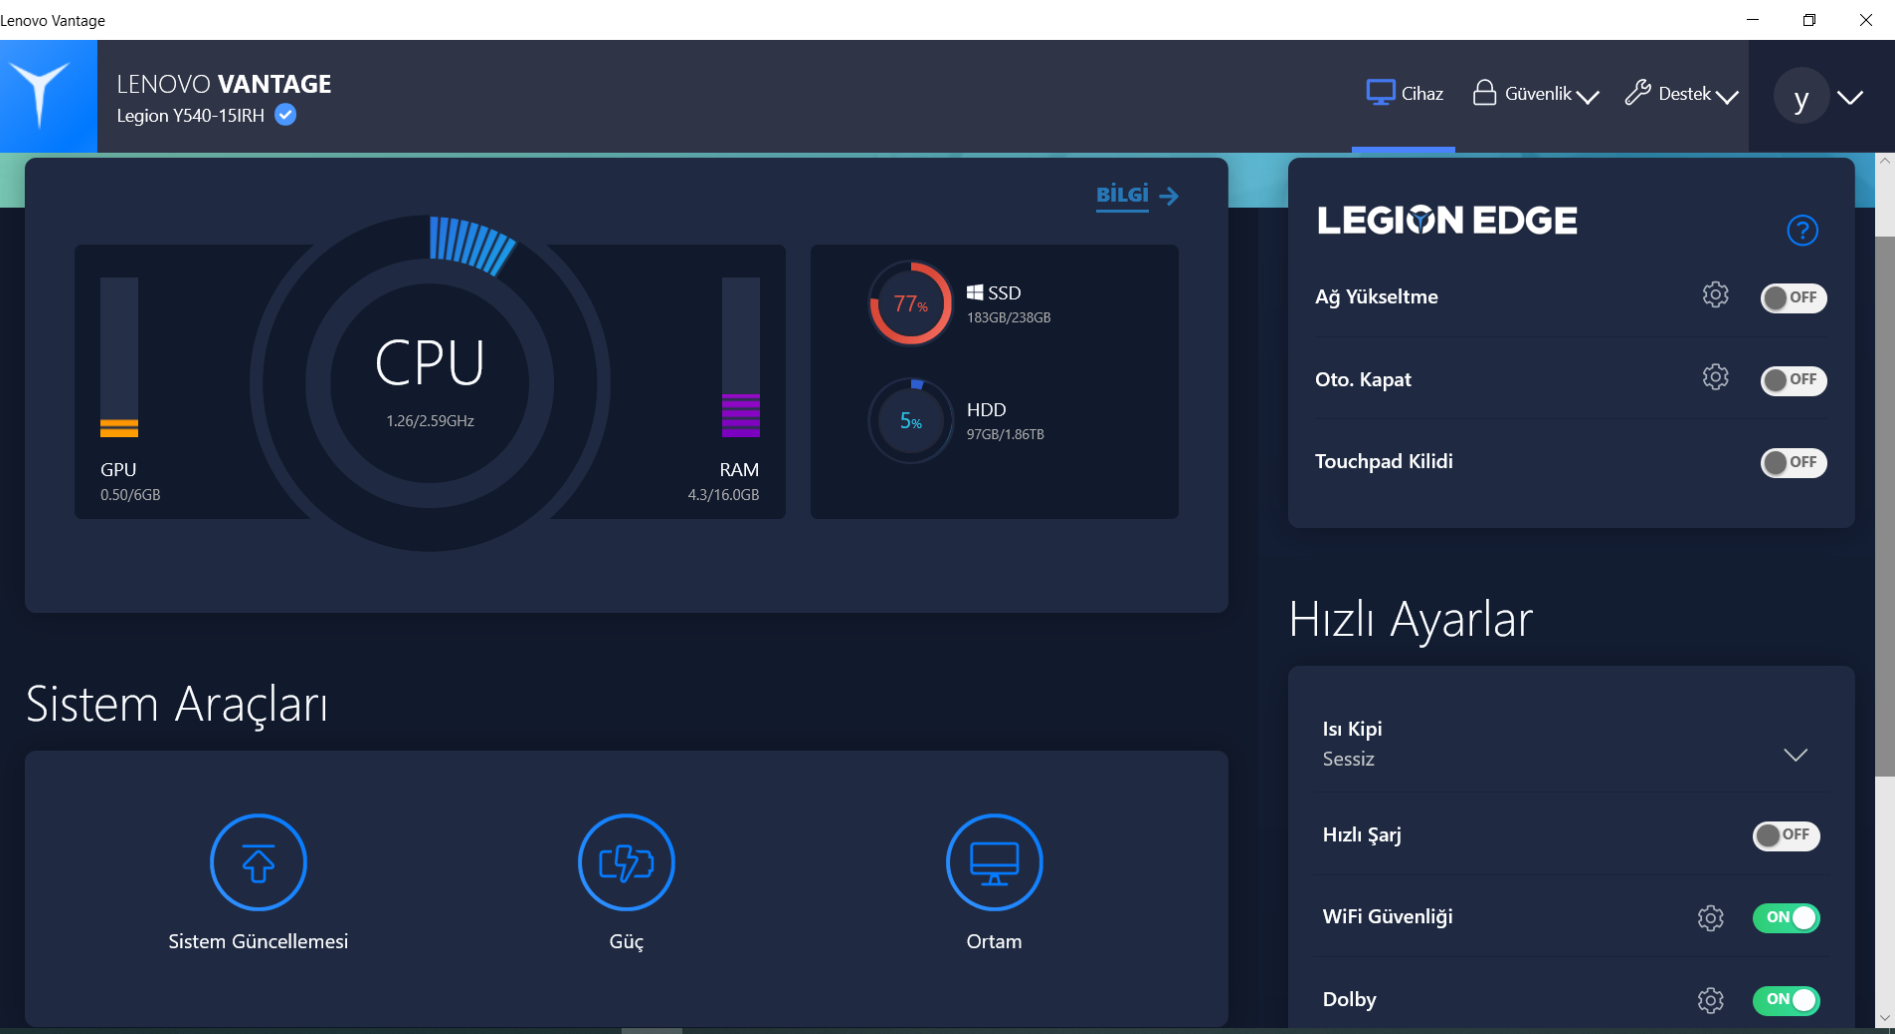Click the user avatar letter y
The image size is (1895, 1034).
click(1801, 97)
